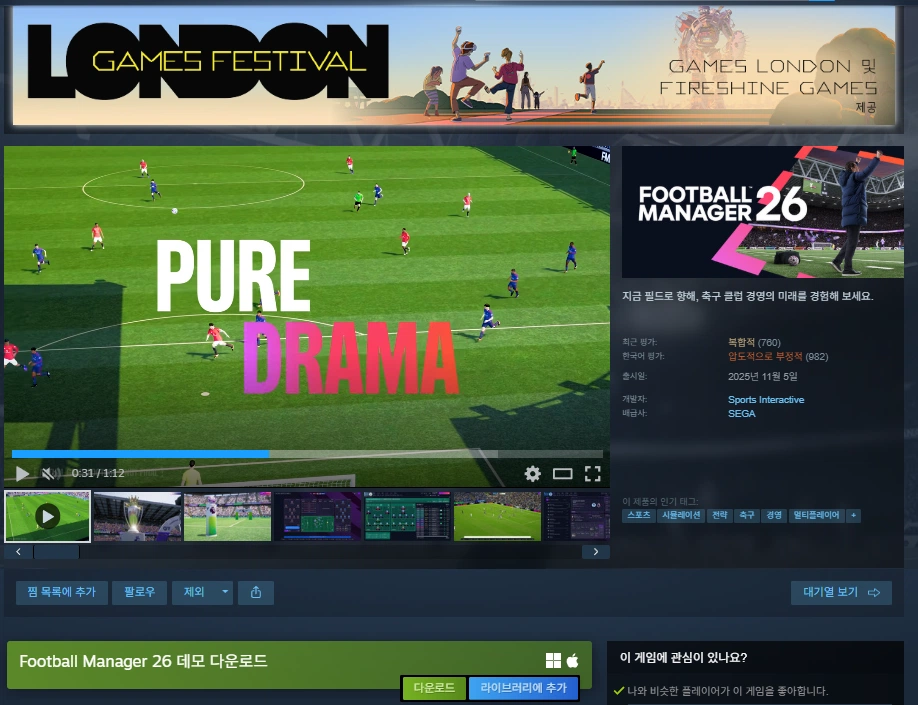Open the 대기열 보기 queue button

tap(840, 592)
